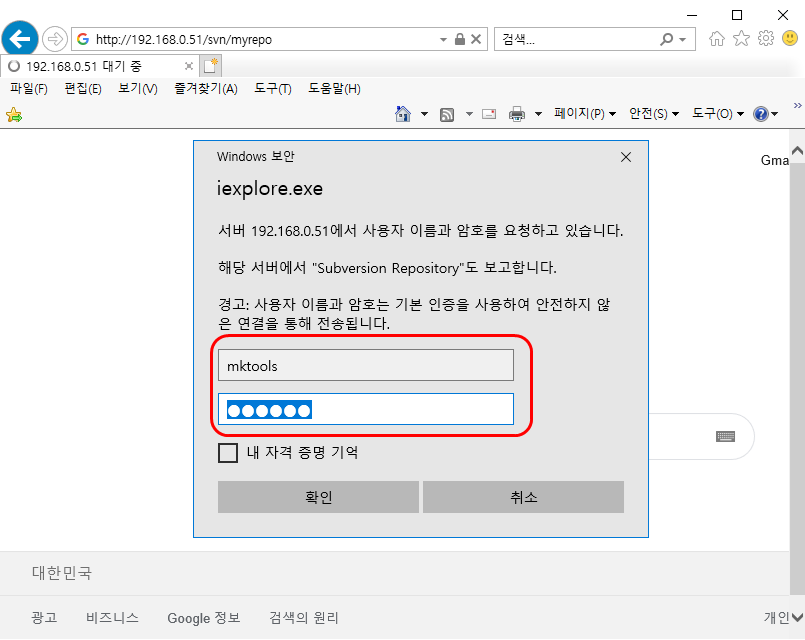This screenshot has width=805, height=640.
Task: Click the blue Help question icon
Action: coord(761,113)
